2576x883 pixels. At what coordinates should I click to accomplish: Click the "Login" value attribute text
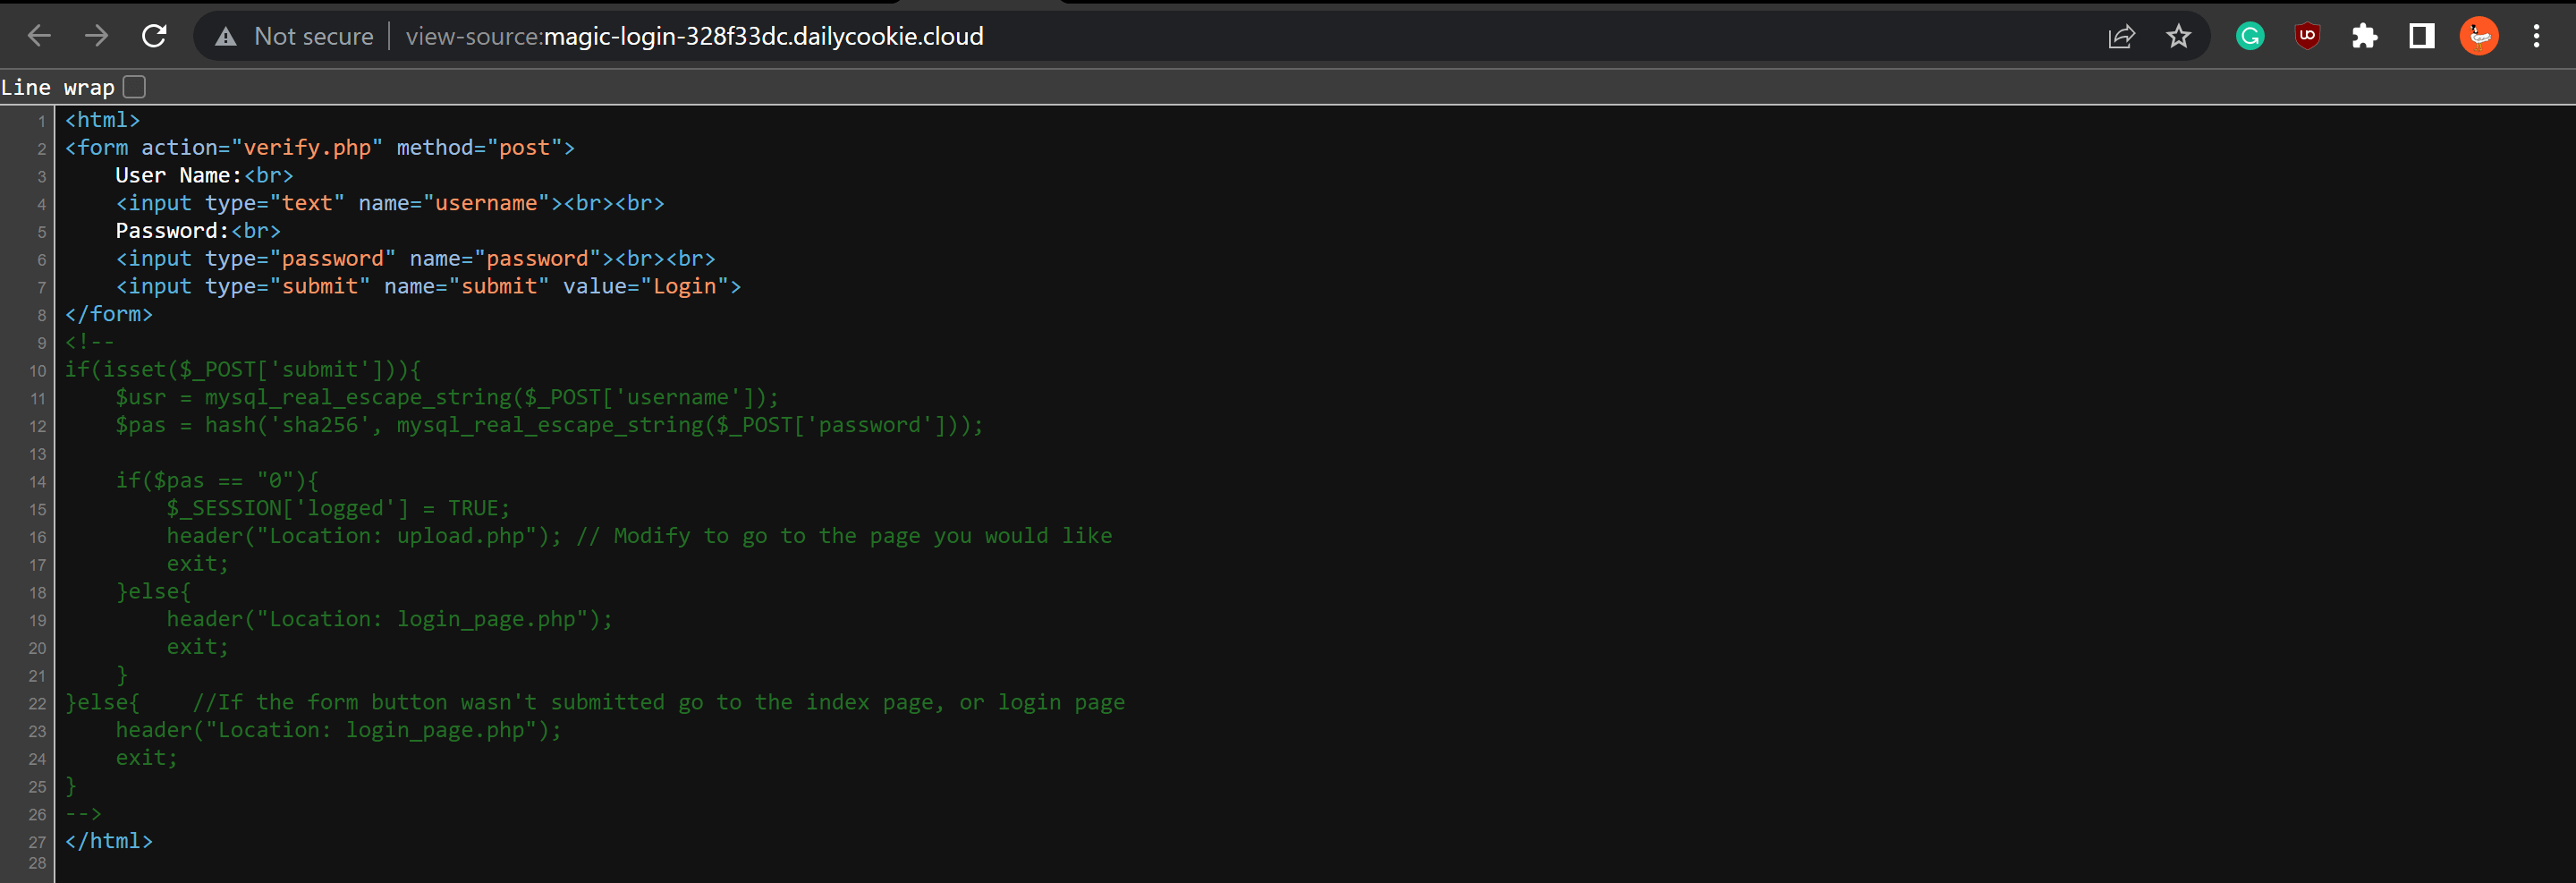click(x=685, y=286)
